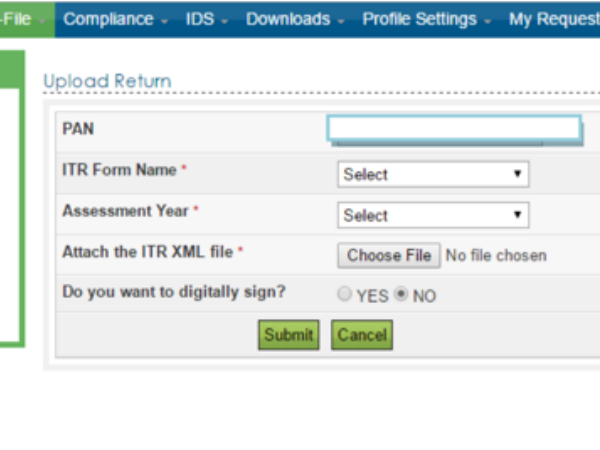Focus the PAN text field

454,128
